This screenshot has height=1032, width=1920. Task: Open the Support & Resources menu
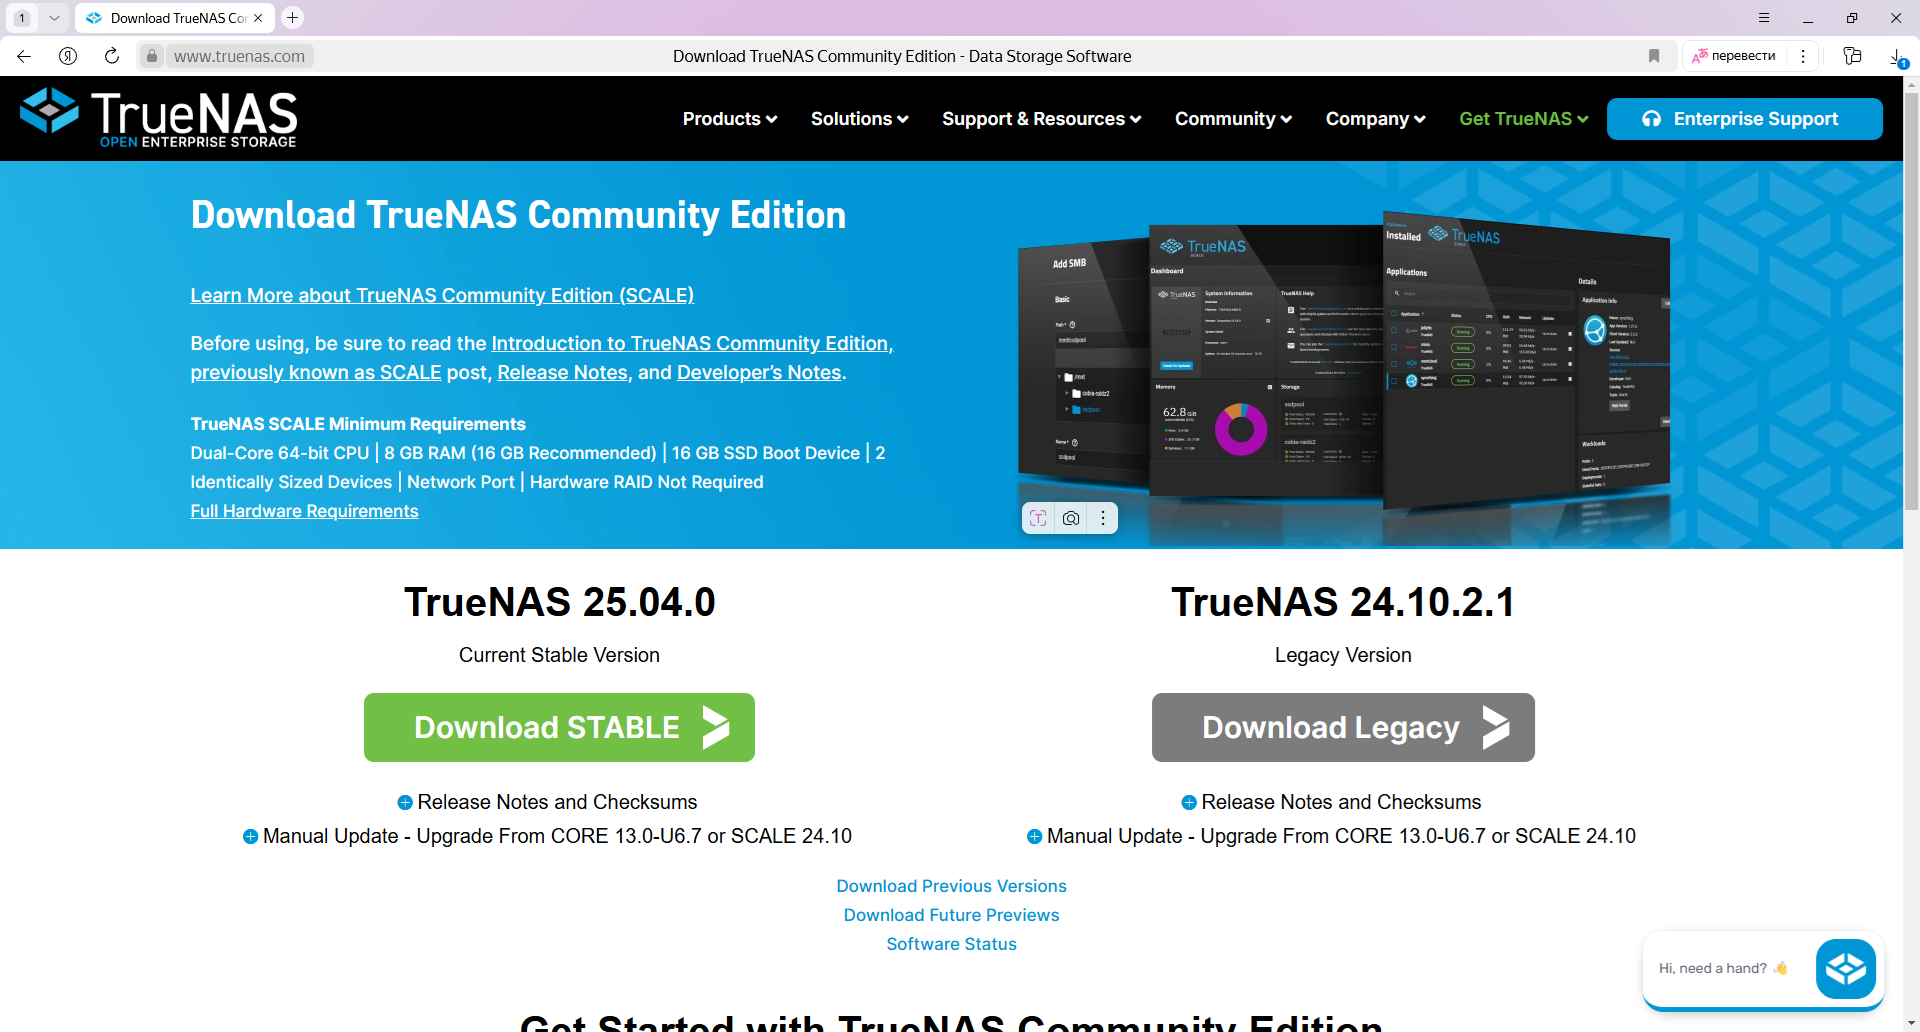[1042, 119]
